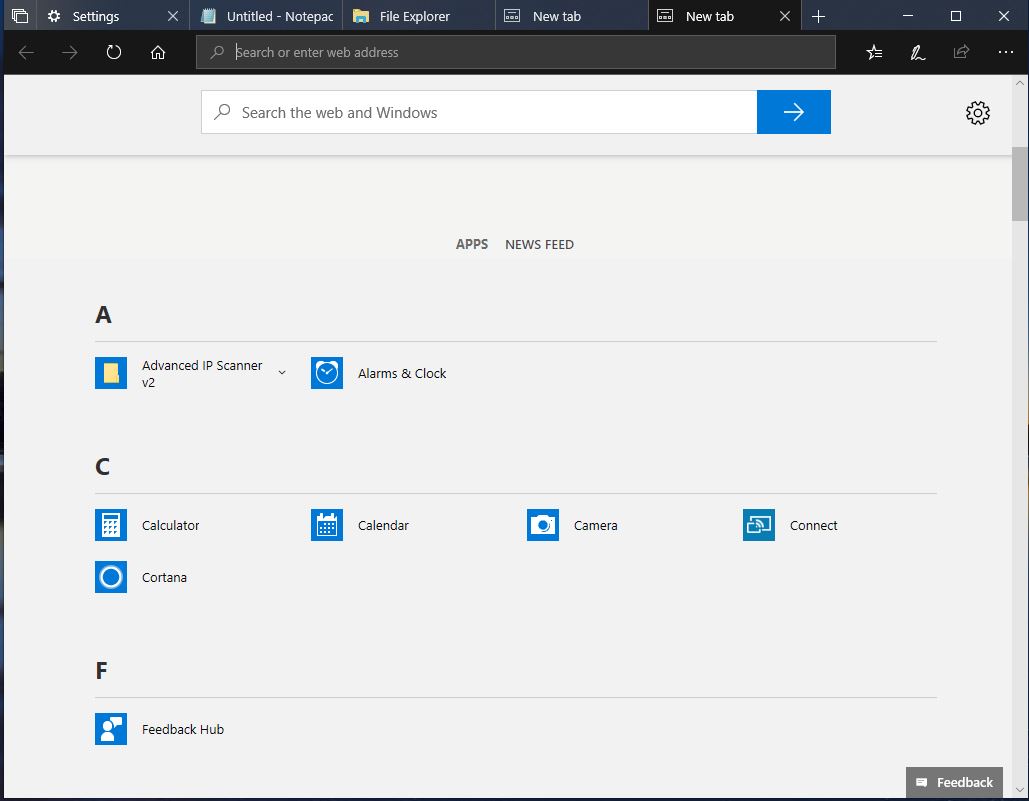Image resolution: width=1029 pixels, height=801 pixels.
Task: Jump using the letter C section header
Action: point(102,466)
